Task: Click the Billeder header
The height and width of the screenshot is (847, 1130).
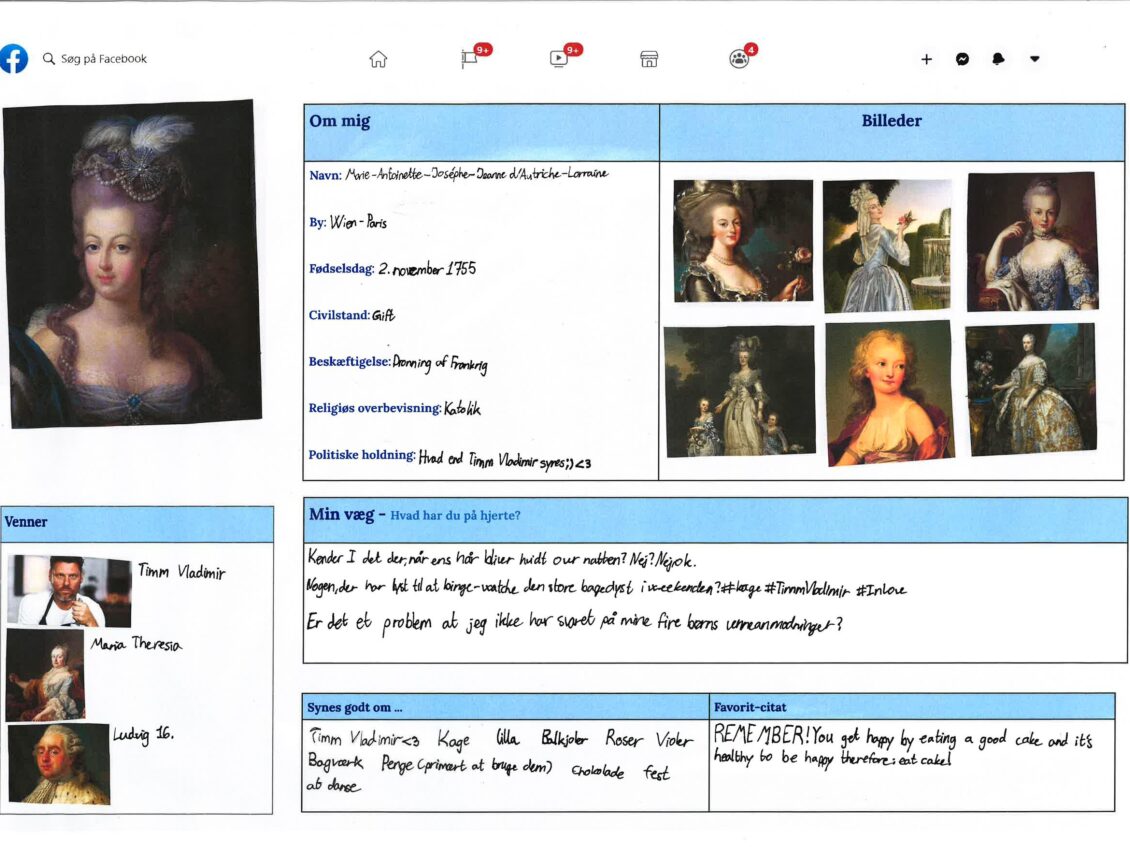Action: (x=891, y=120)
